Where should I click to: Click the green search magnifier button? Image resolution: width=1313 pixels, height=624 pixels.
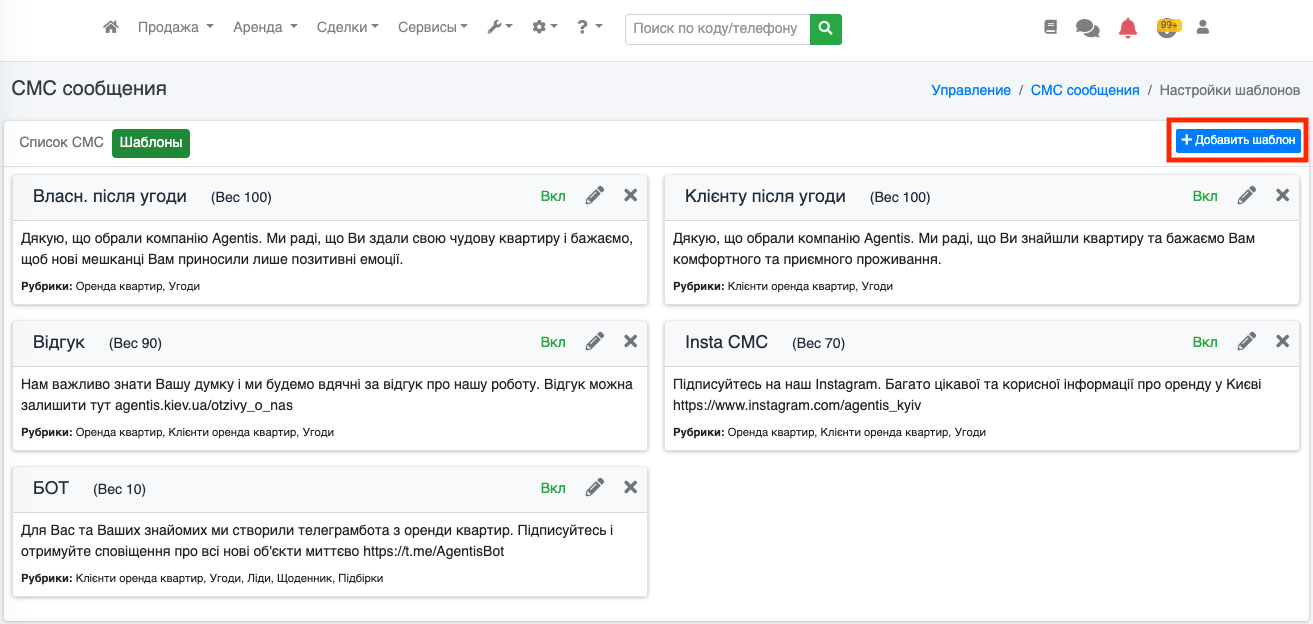click(x=825, y=29)
